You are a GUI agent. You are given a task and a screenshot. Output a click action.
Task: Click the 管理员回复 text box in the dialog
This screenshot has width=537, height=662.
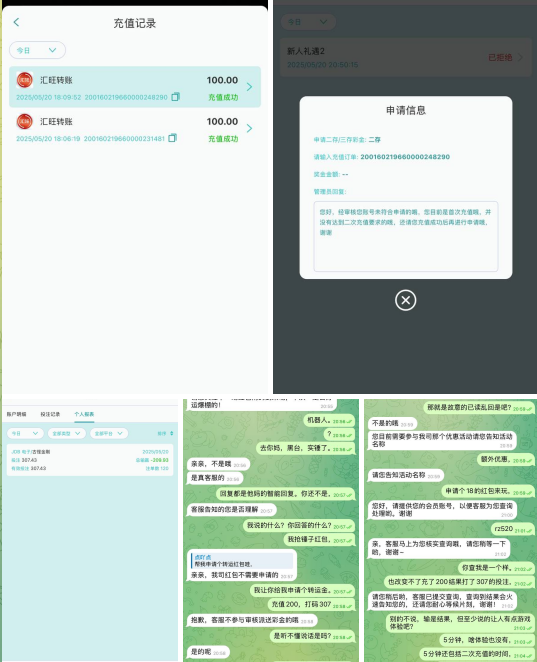pos(406,236)
